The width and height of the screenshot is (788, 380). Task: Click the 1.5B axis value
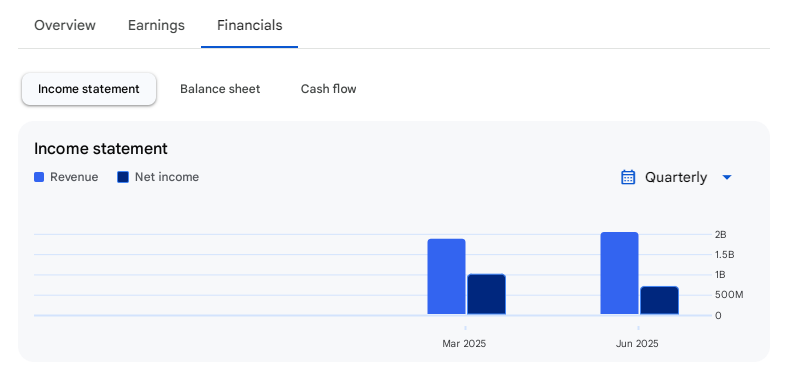[725, 255]
